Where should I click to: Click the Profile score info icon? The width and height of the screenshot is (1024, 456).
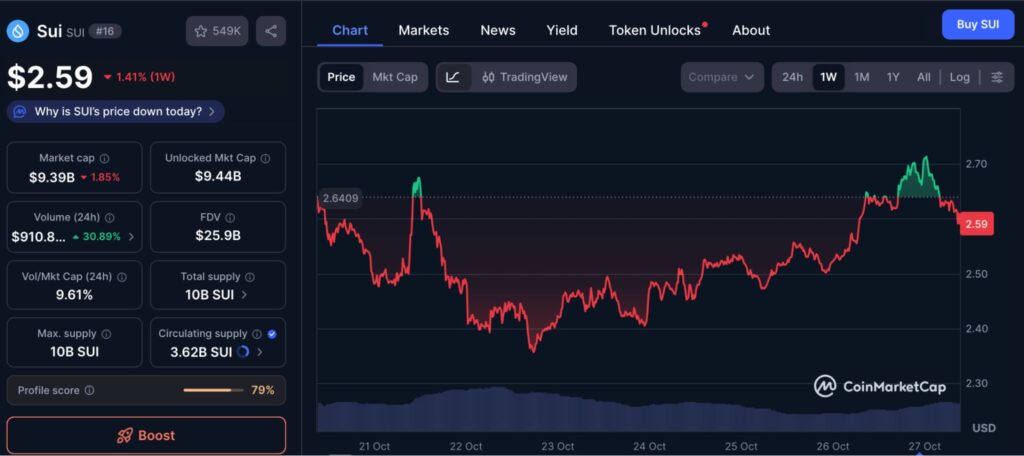coord(90,390)
